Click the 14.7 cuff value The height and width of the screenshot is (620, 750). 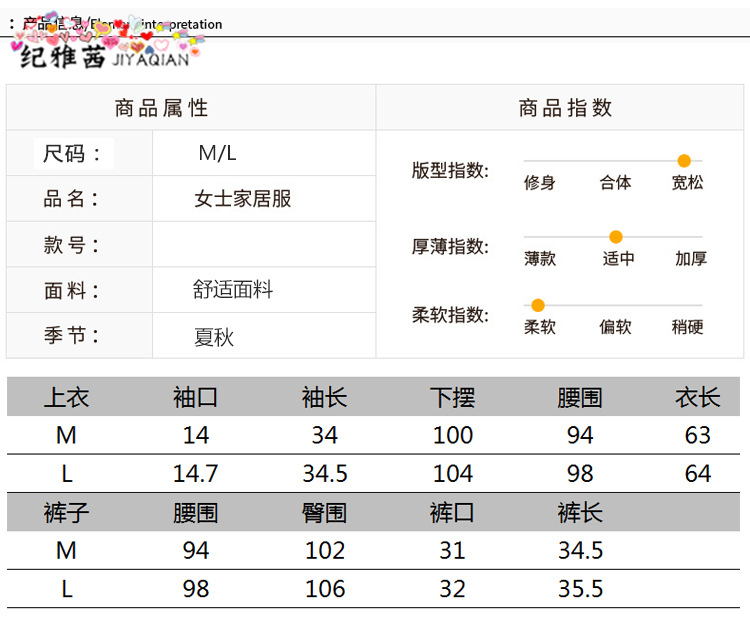(x=196, y=474)
